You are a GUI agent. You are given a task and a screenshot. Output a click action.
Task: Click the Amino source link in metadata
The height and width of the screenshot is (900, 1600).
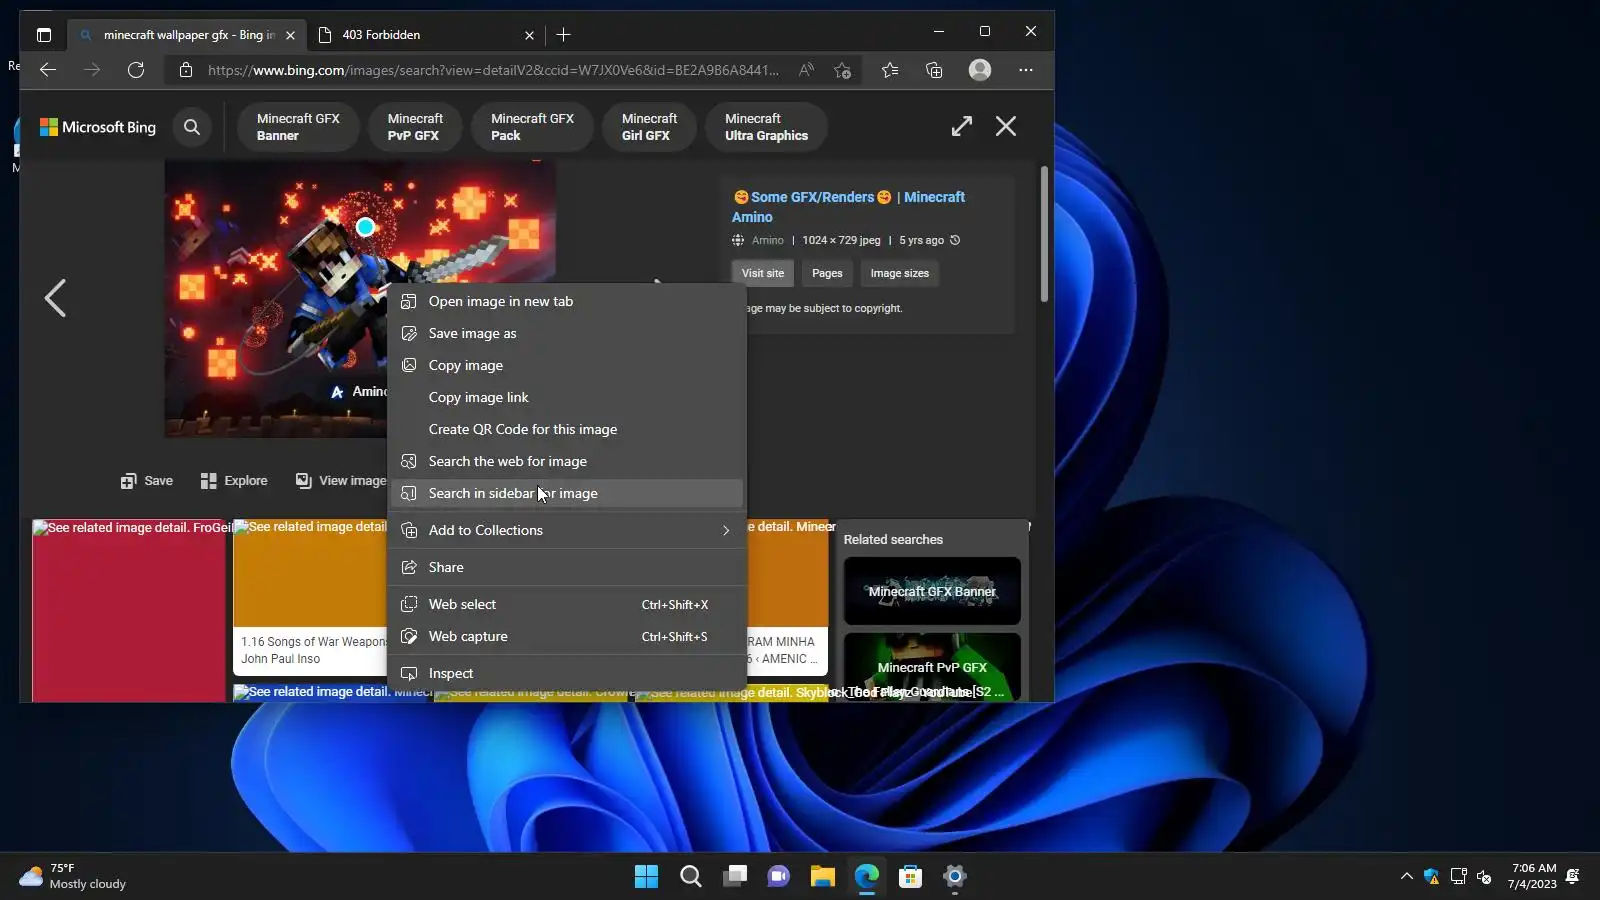point(767,240)
